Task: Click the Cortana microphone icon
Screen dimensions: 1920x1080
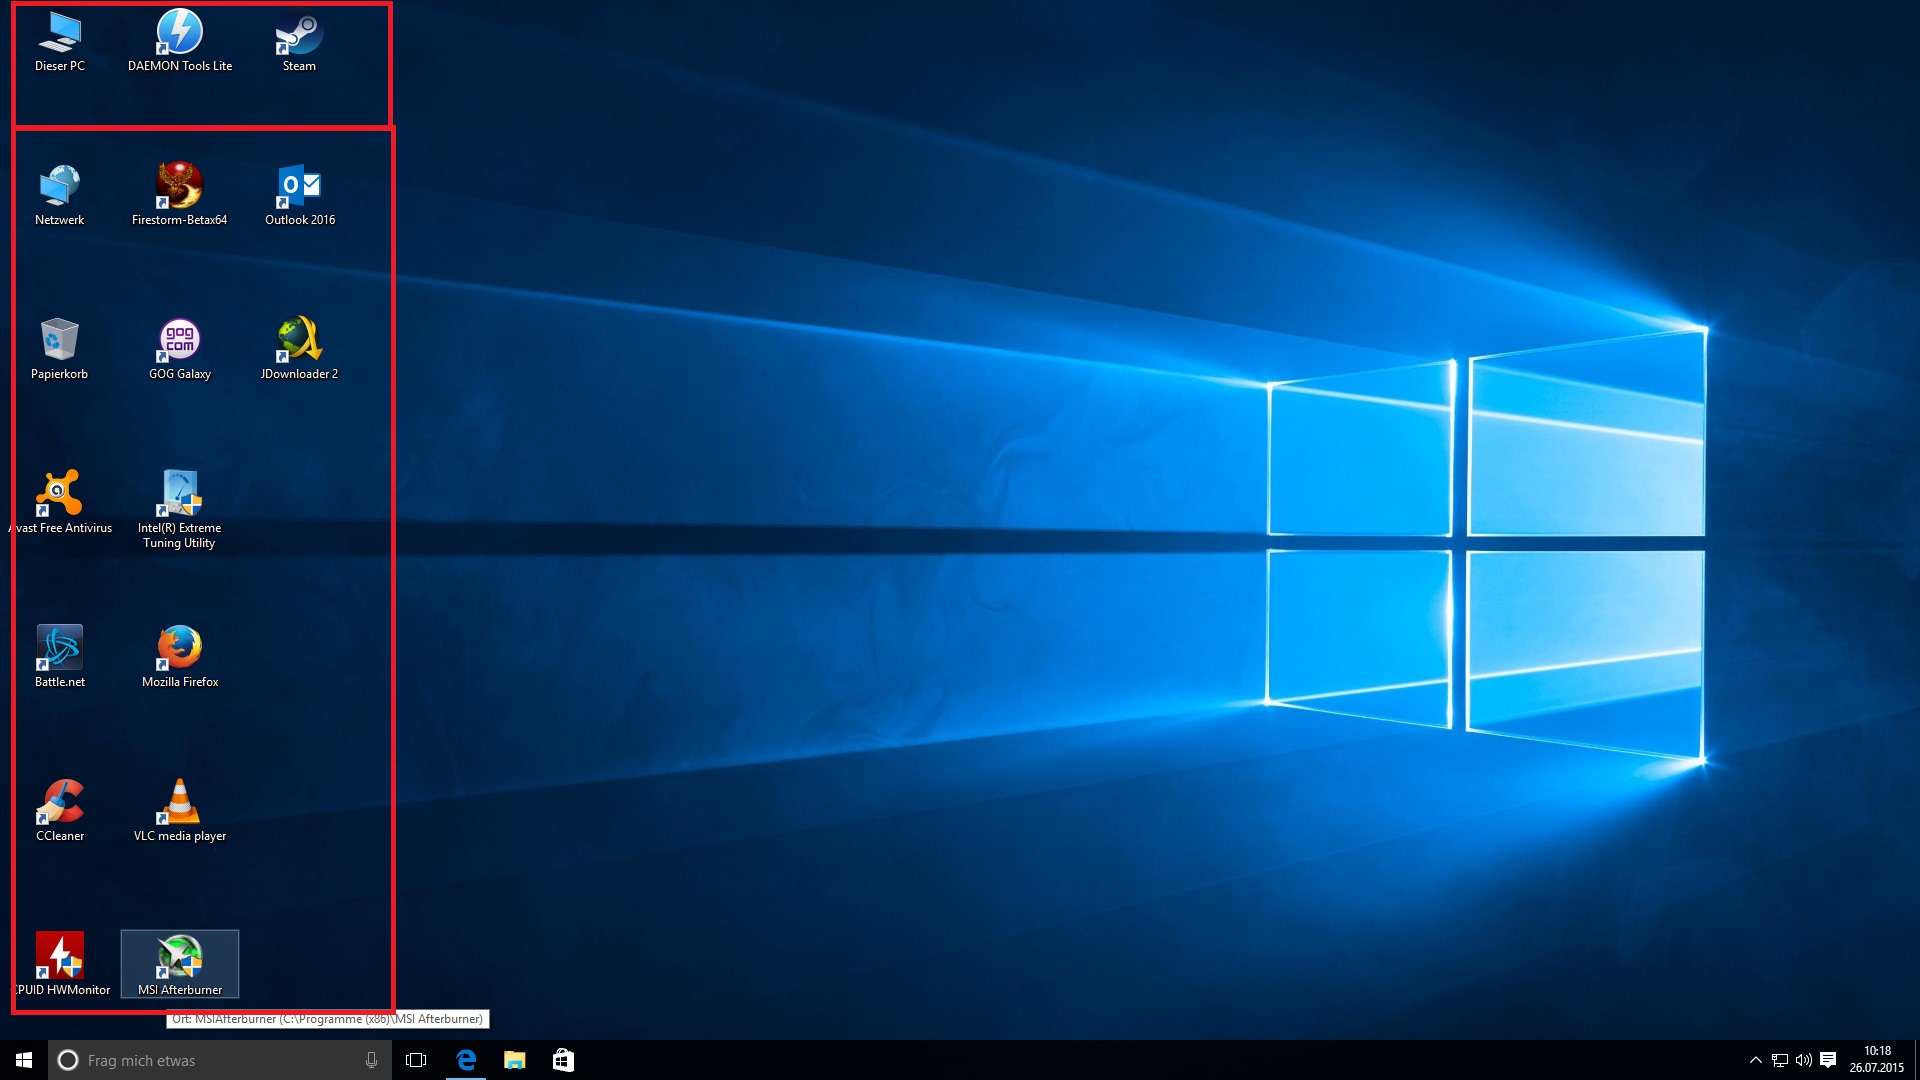Action: click(x=371, y=1060)
